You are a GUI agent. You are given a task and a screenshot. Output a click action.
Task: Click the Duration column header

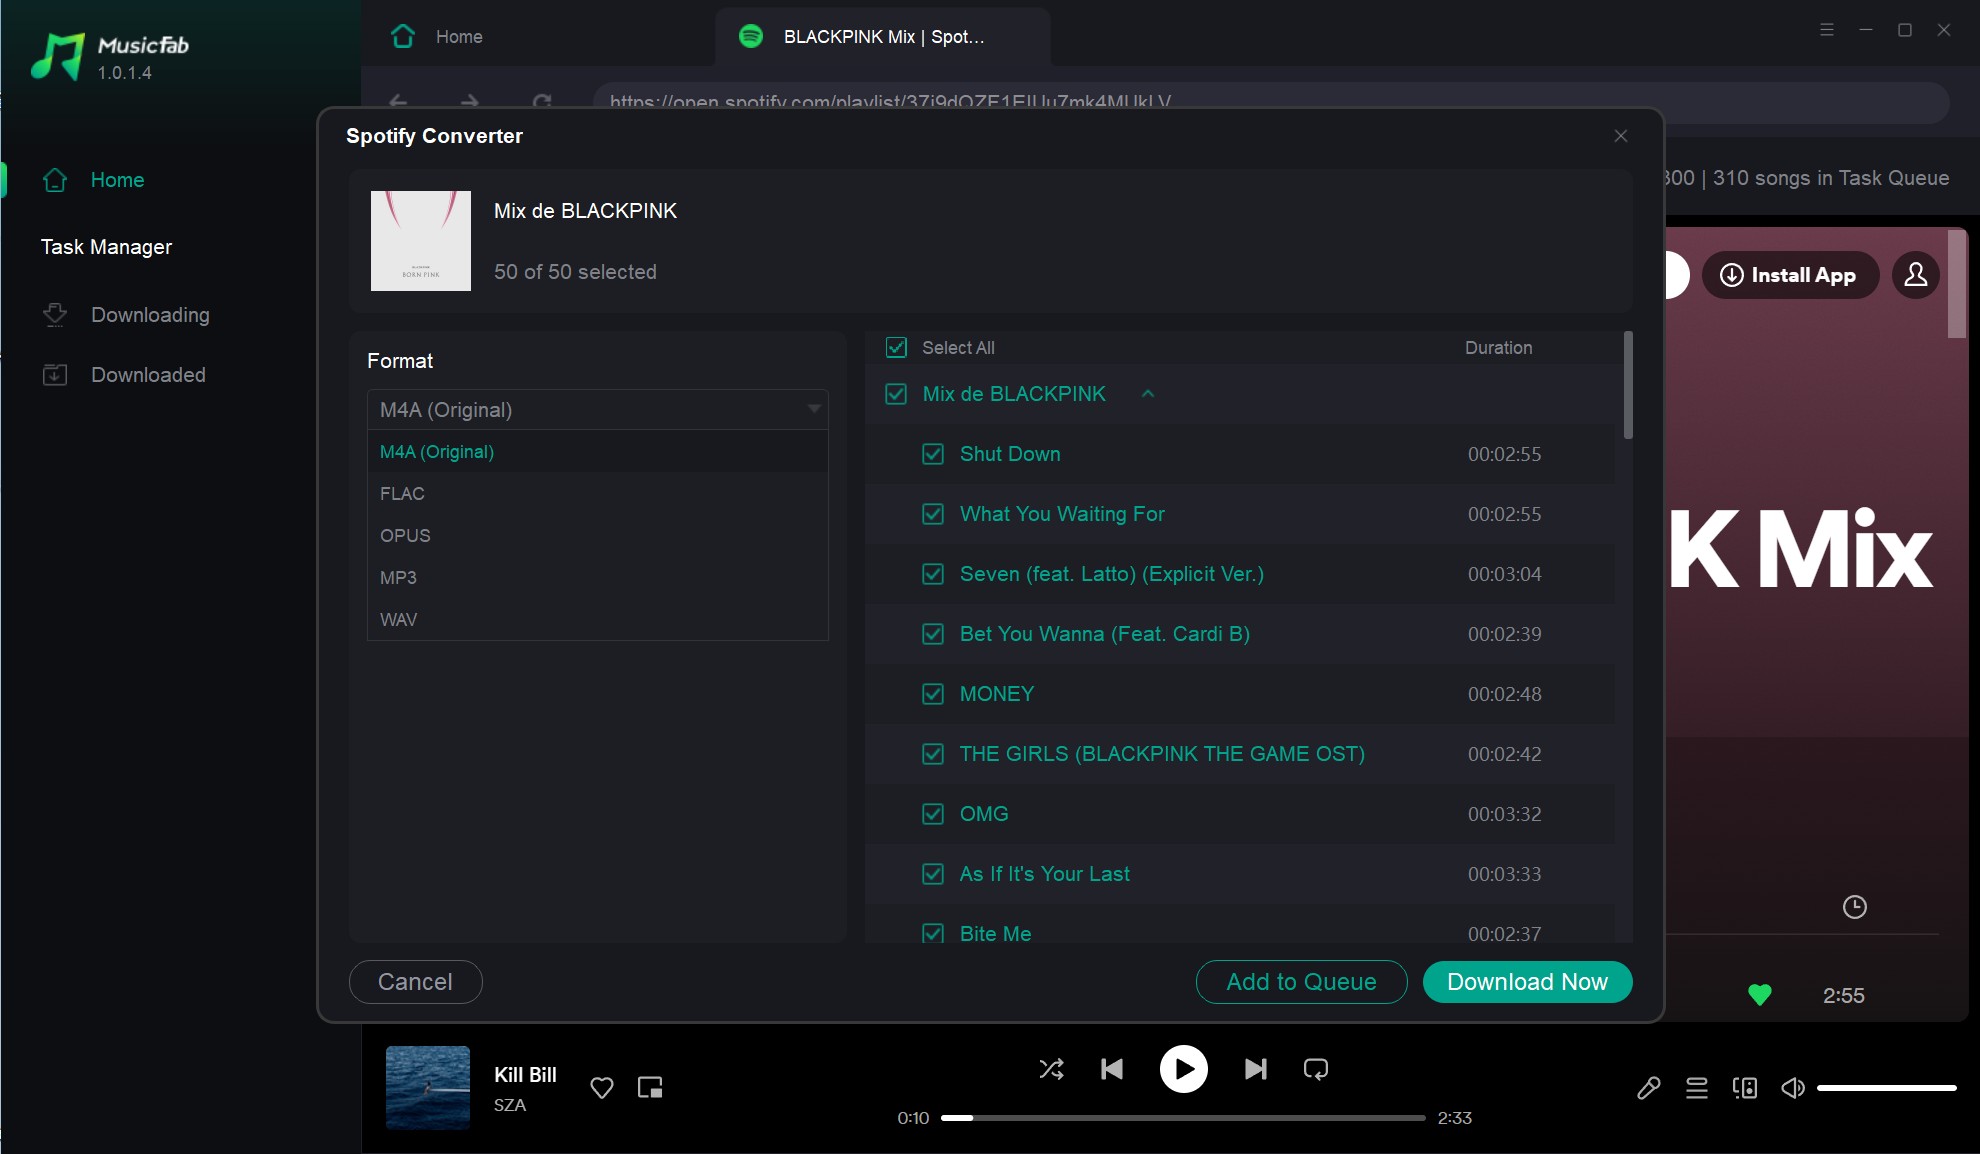[1498, 348]
